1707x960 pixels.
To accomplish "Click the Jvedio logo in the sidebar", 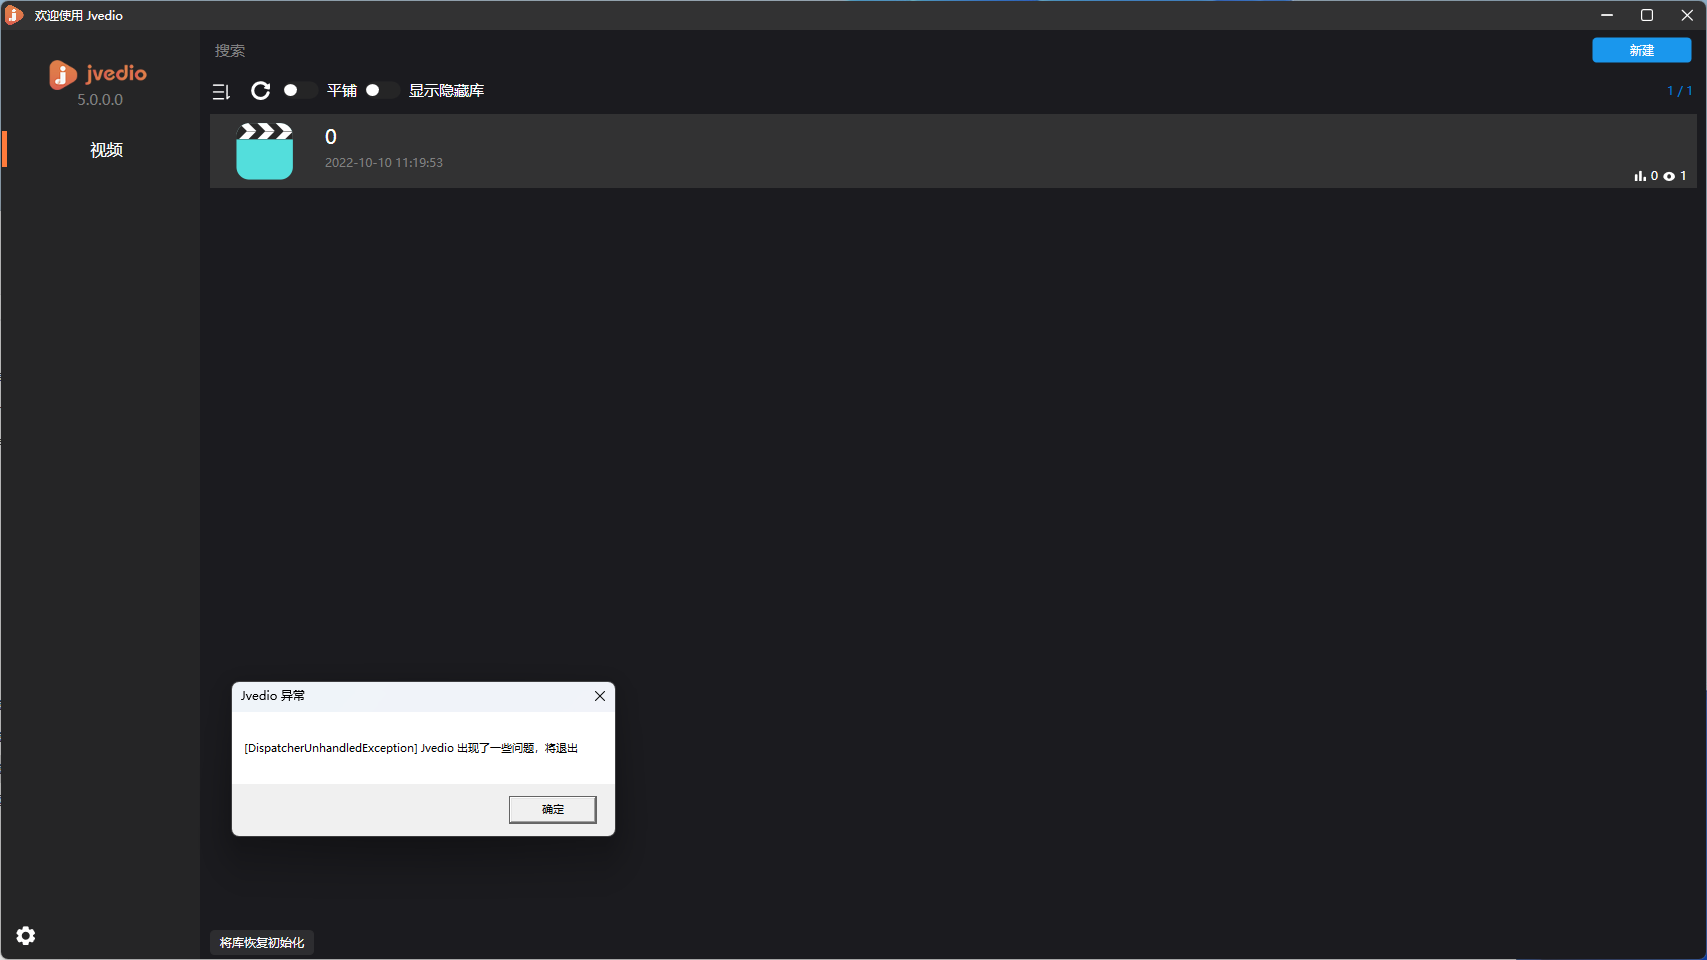I will (97, 74).
